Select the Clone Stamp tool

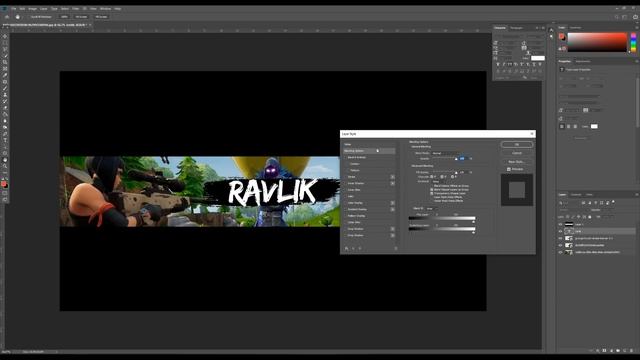coord(5,95)
